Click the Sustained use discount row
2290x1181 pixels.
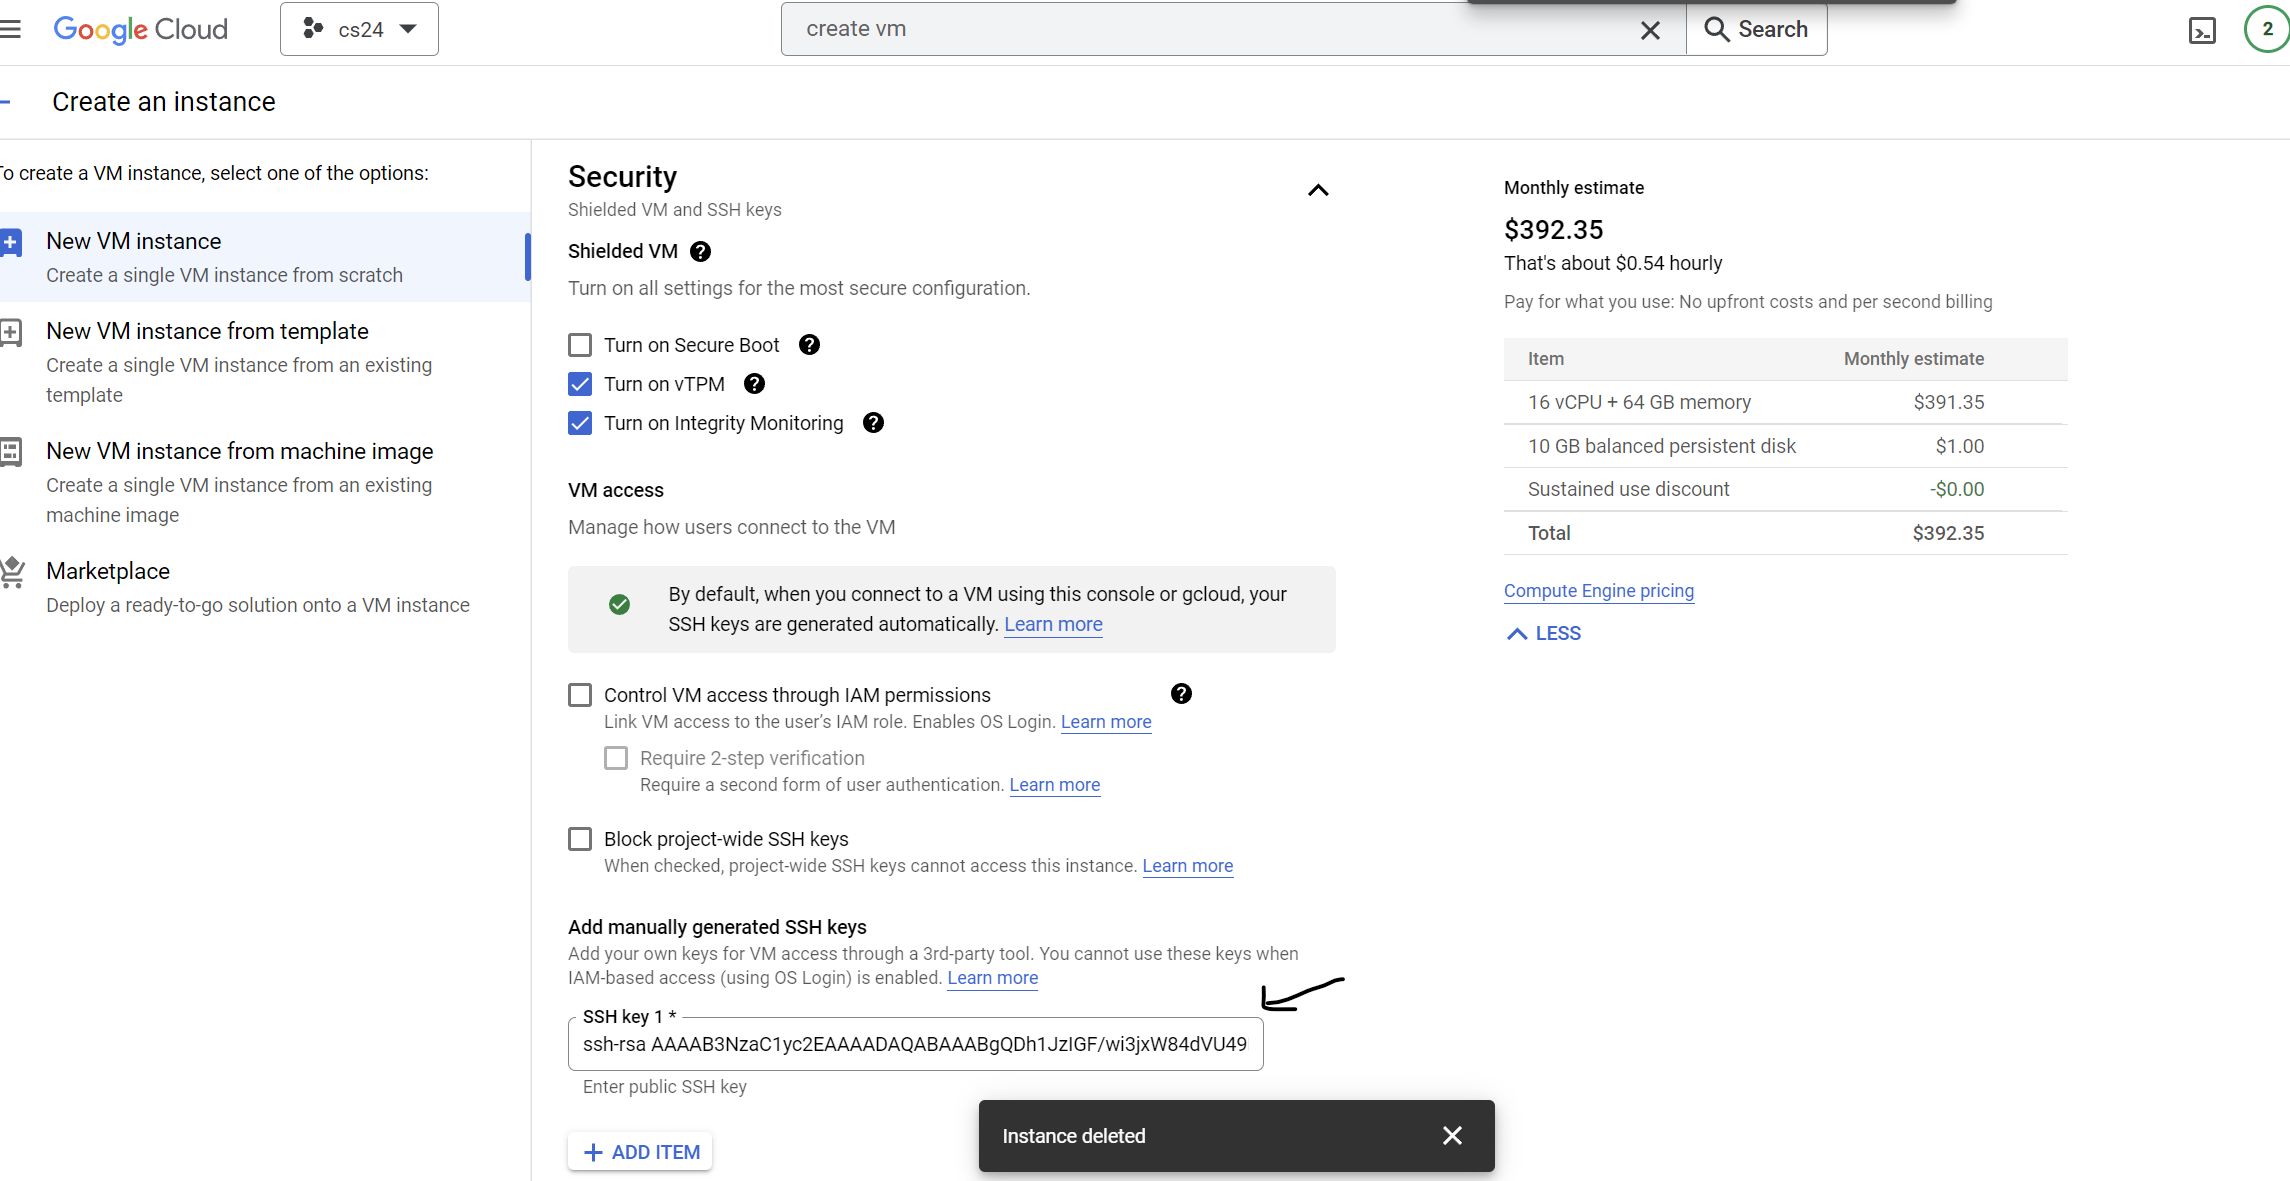coord(1785,489)
